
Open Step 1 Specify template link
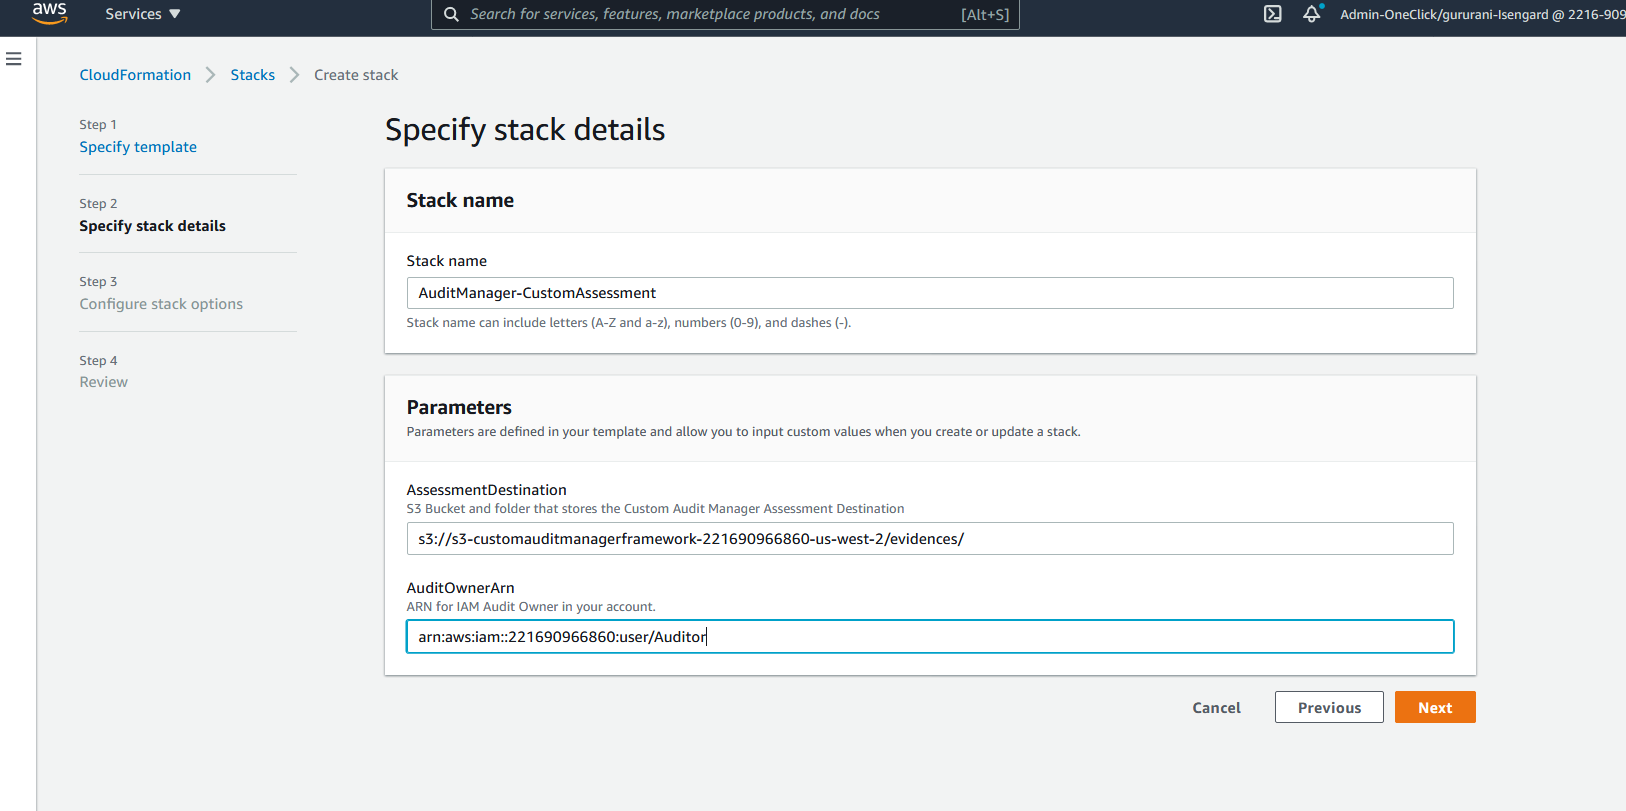tap(138, 147)
